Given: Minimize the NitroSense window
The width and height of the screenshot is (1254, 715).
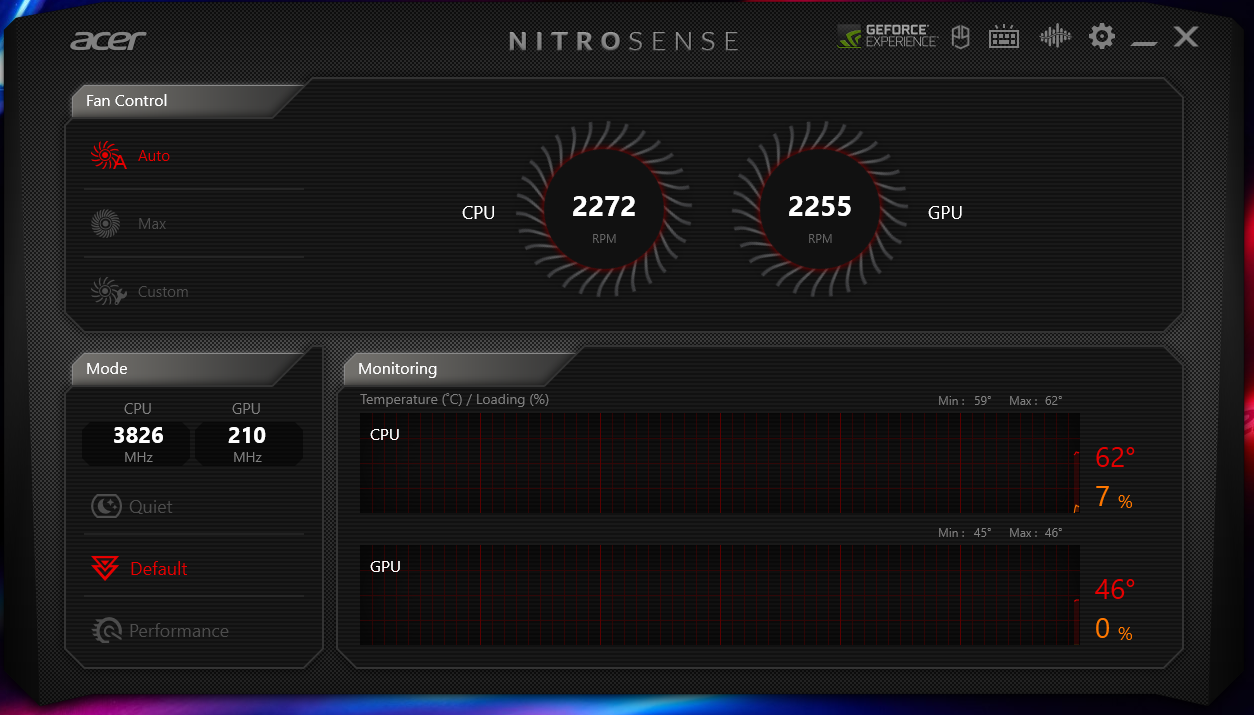Looking at the screenshot, I should (x=1144, y=44).
